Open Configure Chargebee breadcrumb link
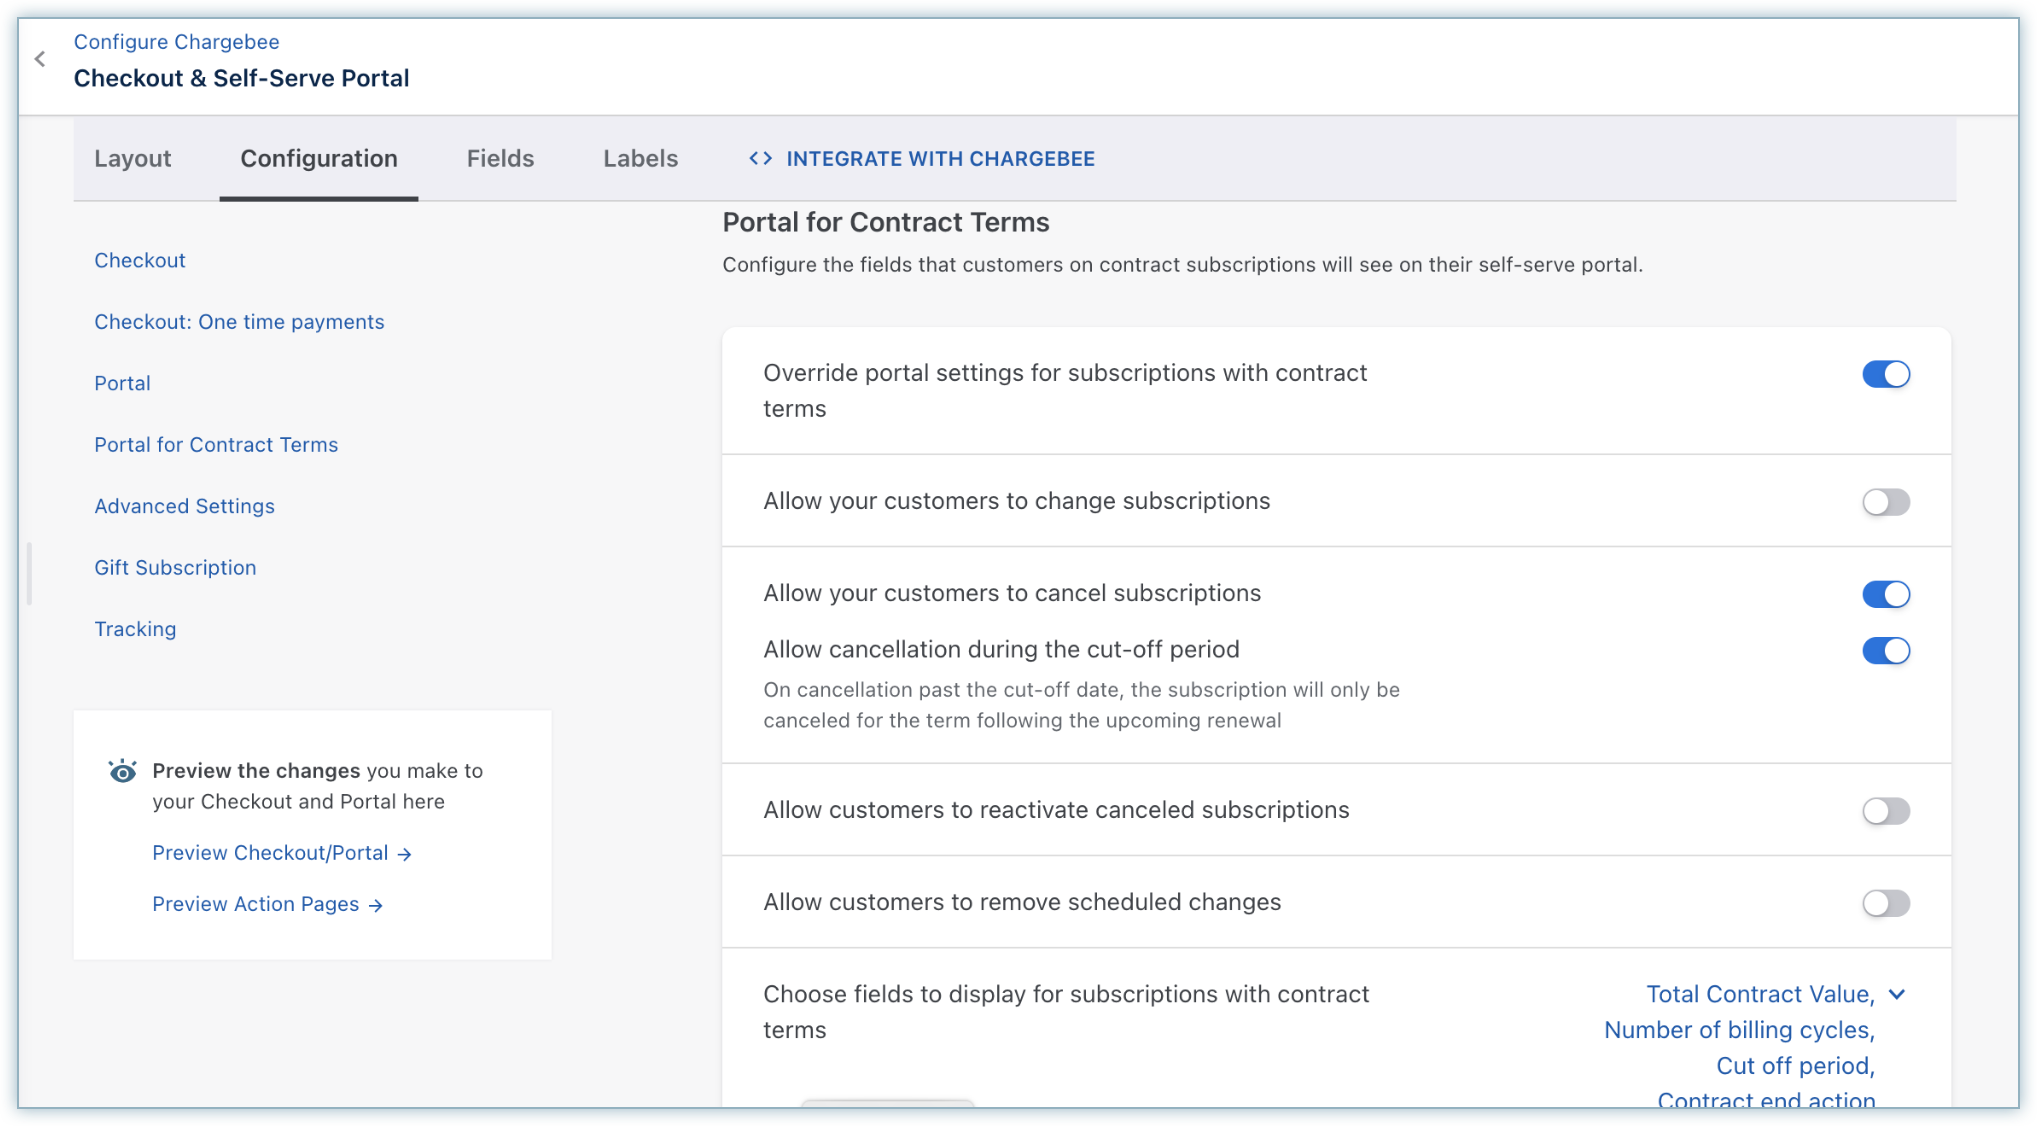This screenshot has height=1126, width=2037. pyautogui.click(x=177, y=42)
